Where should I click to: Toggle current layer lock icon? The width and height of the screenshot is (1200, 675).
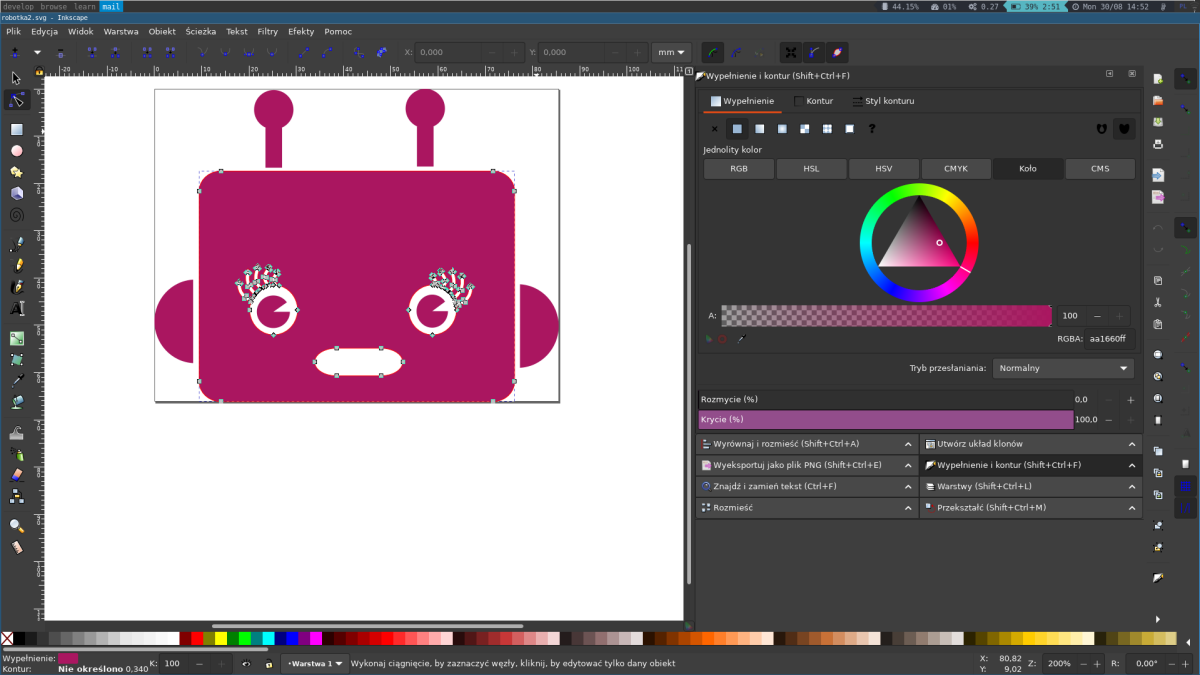(268, 663)
